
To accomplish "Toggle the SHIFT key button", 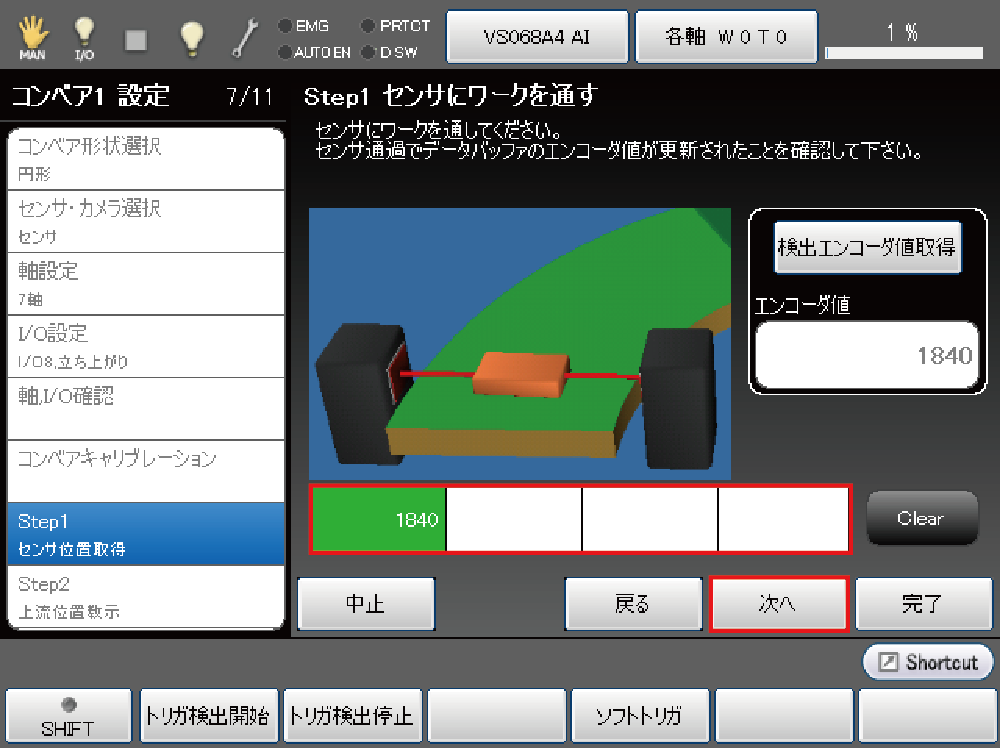I will point(68,716).
